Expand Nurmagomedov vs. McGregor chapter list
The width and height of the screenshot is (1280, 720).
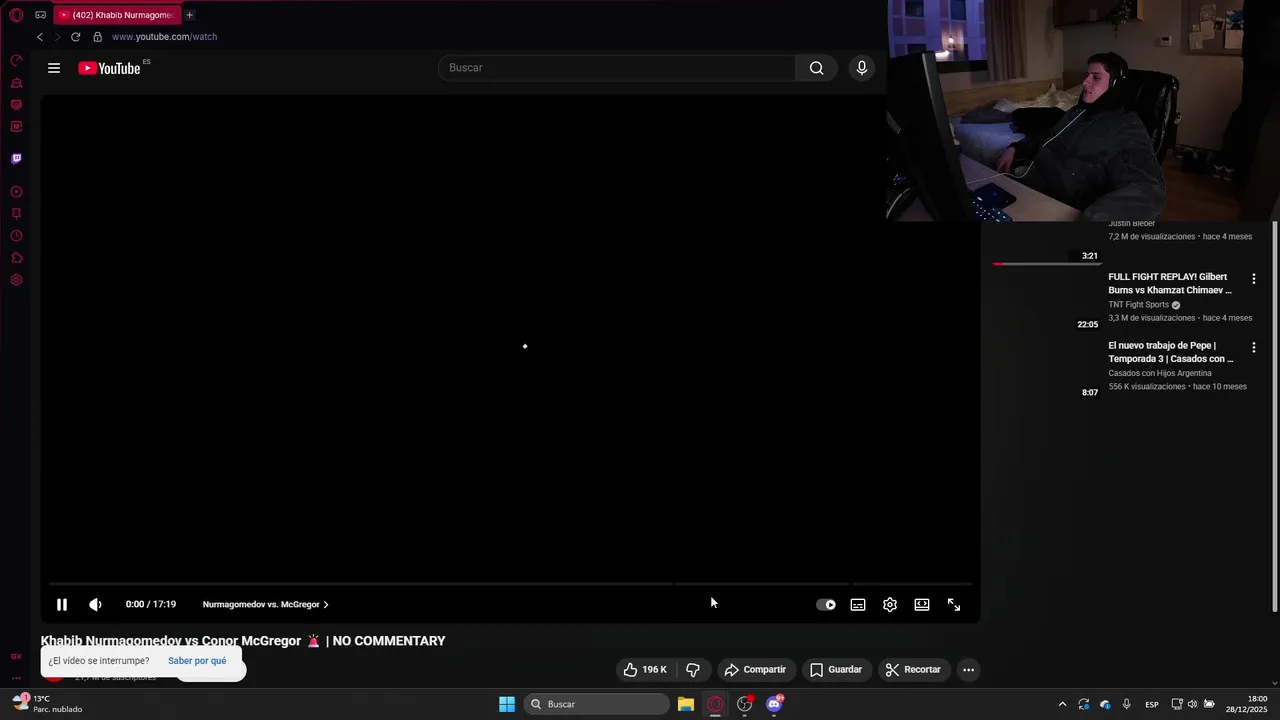point(265,604)
